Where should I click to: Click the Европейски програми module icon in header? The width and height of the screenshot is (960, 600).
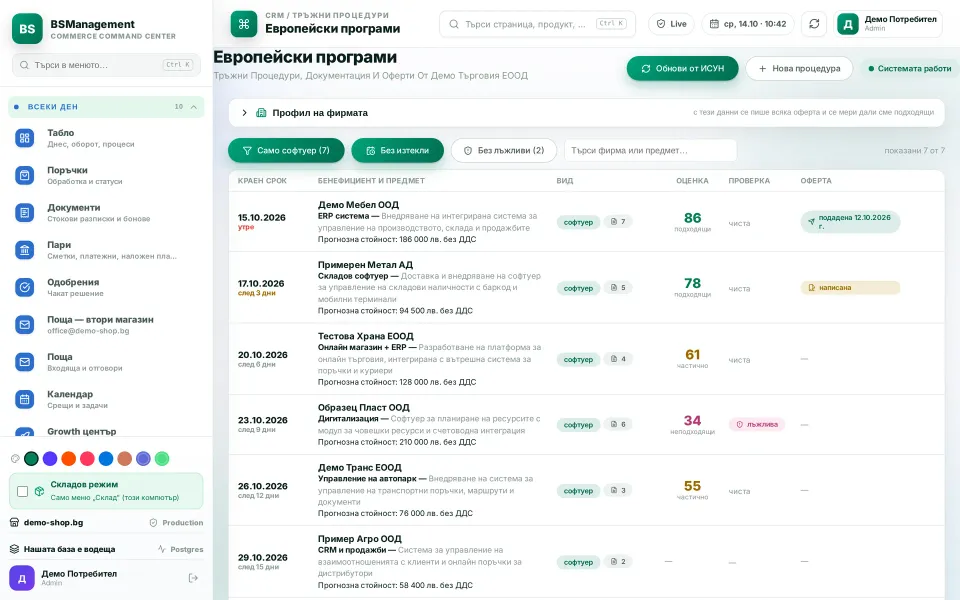pyautogui.click(x=244, y=24)
